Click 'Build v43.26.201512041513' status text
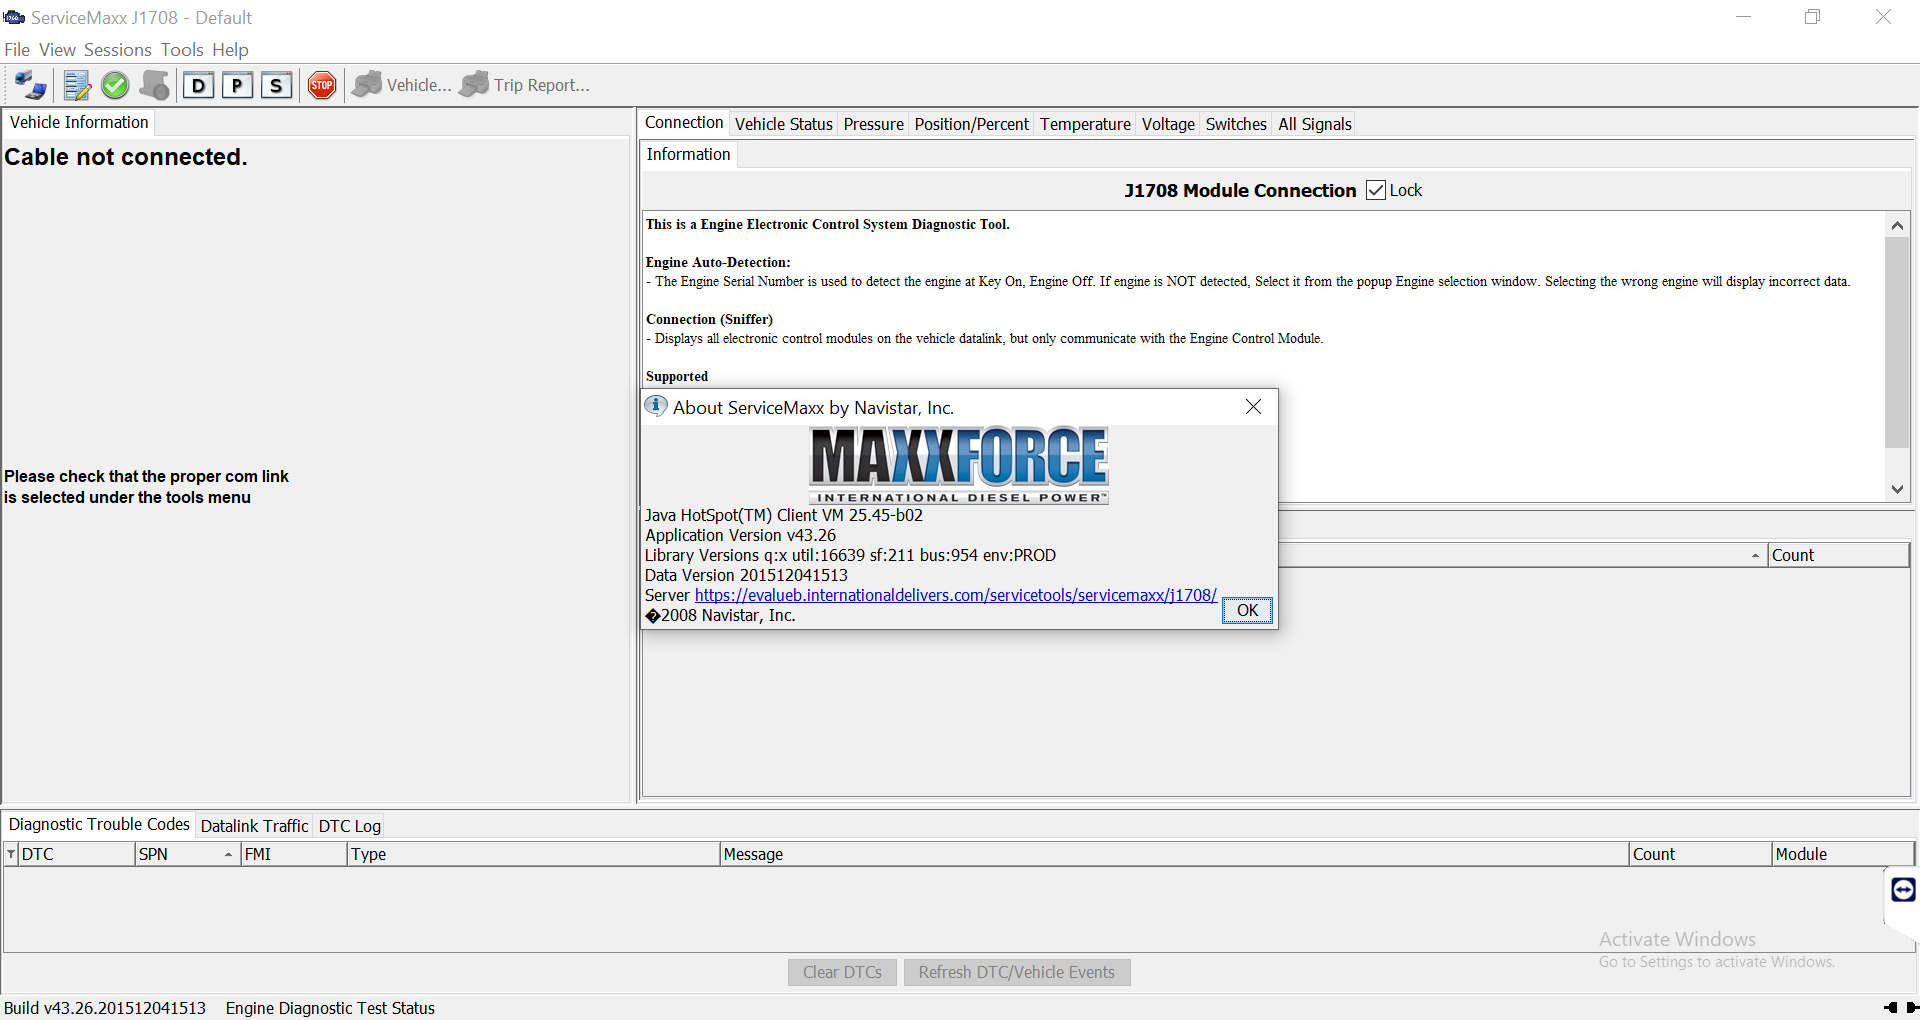 click(105, 1008)
